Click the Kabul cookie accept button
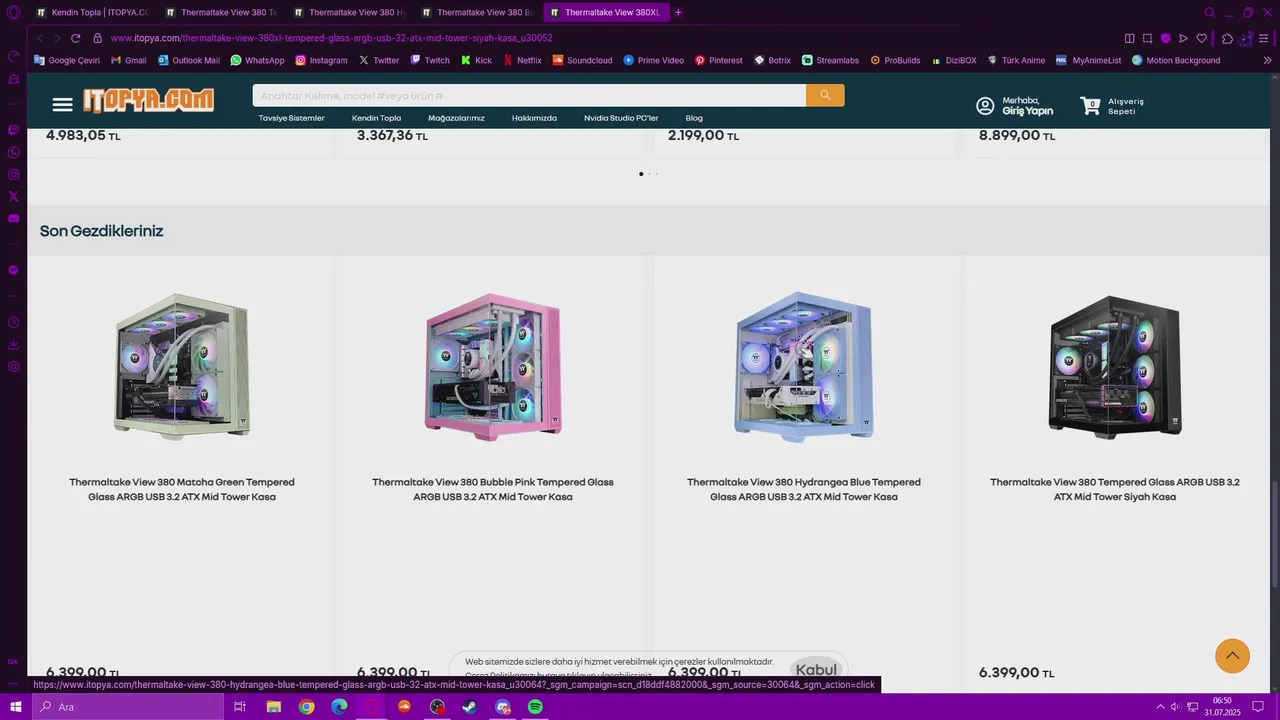 (x=816, y=670)
